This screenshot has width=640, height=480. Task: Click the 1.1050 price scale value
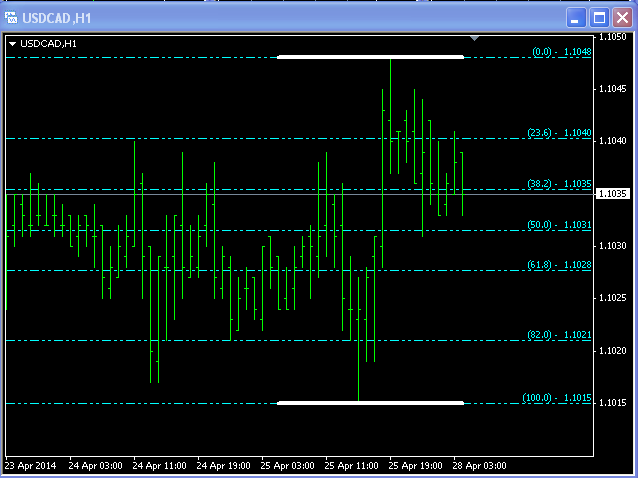612,37
